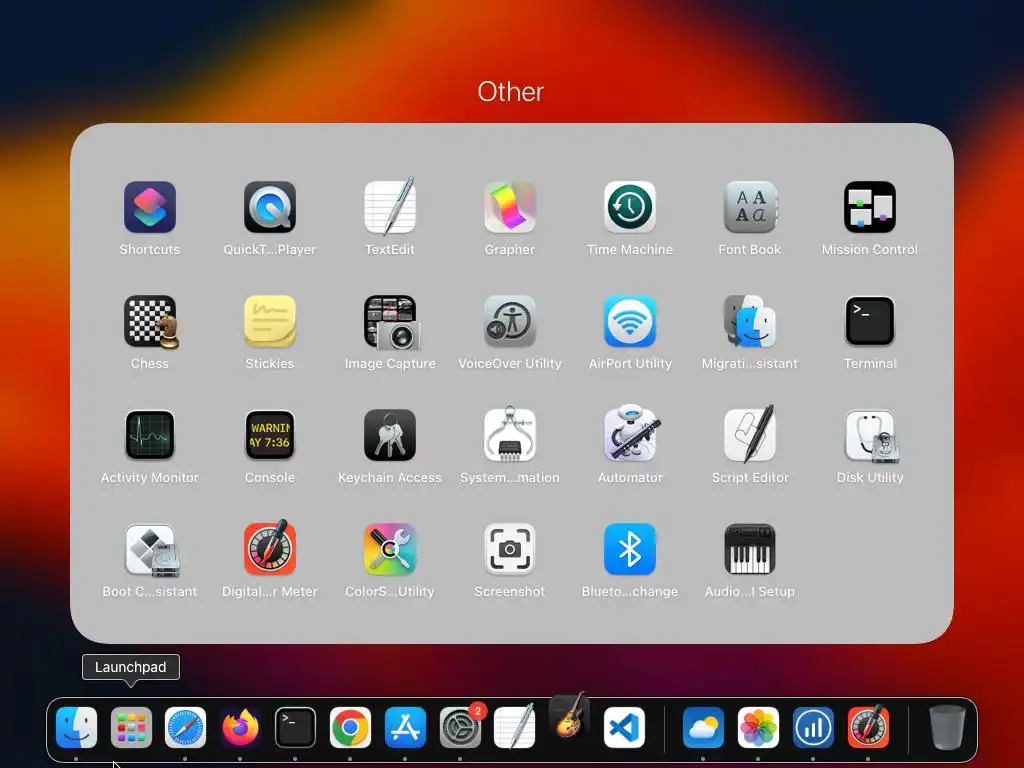Open Safari from the Dock

click(185, 728)
